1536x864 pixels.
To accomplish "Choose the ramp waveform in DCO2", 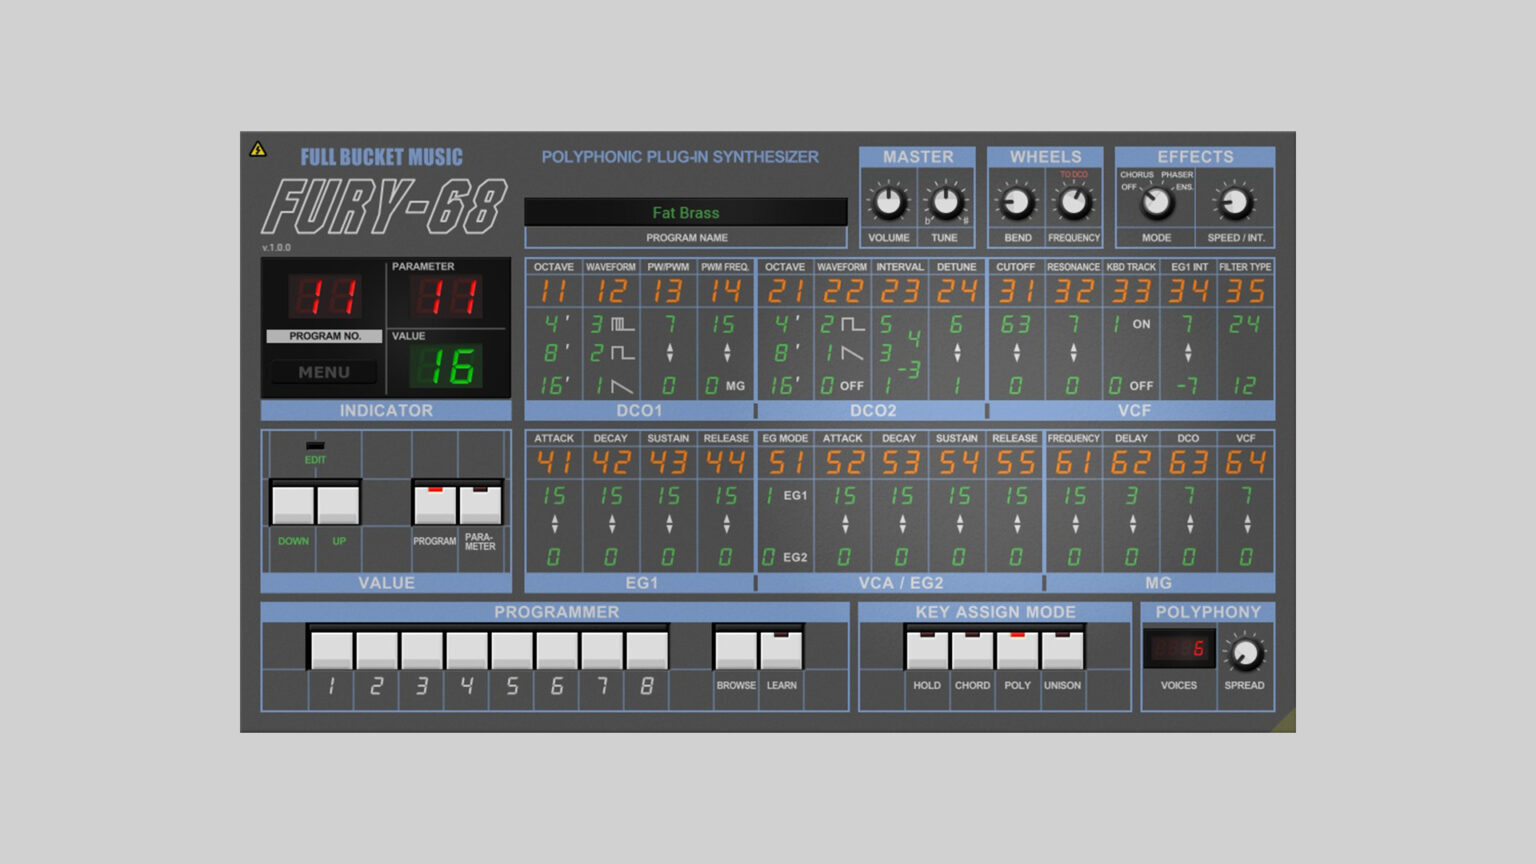I will pyautogui.click(x=843, y=352).
